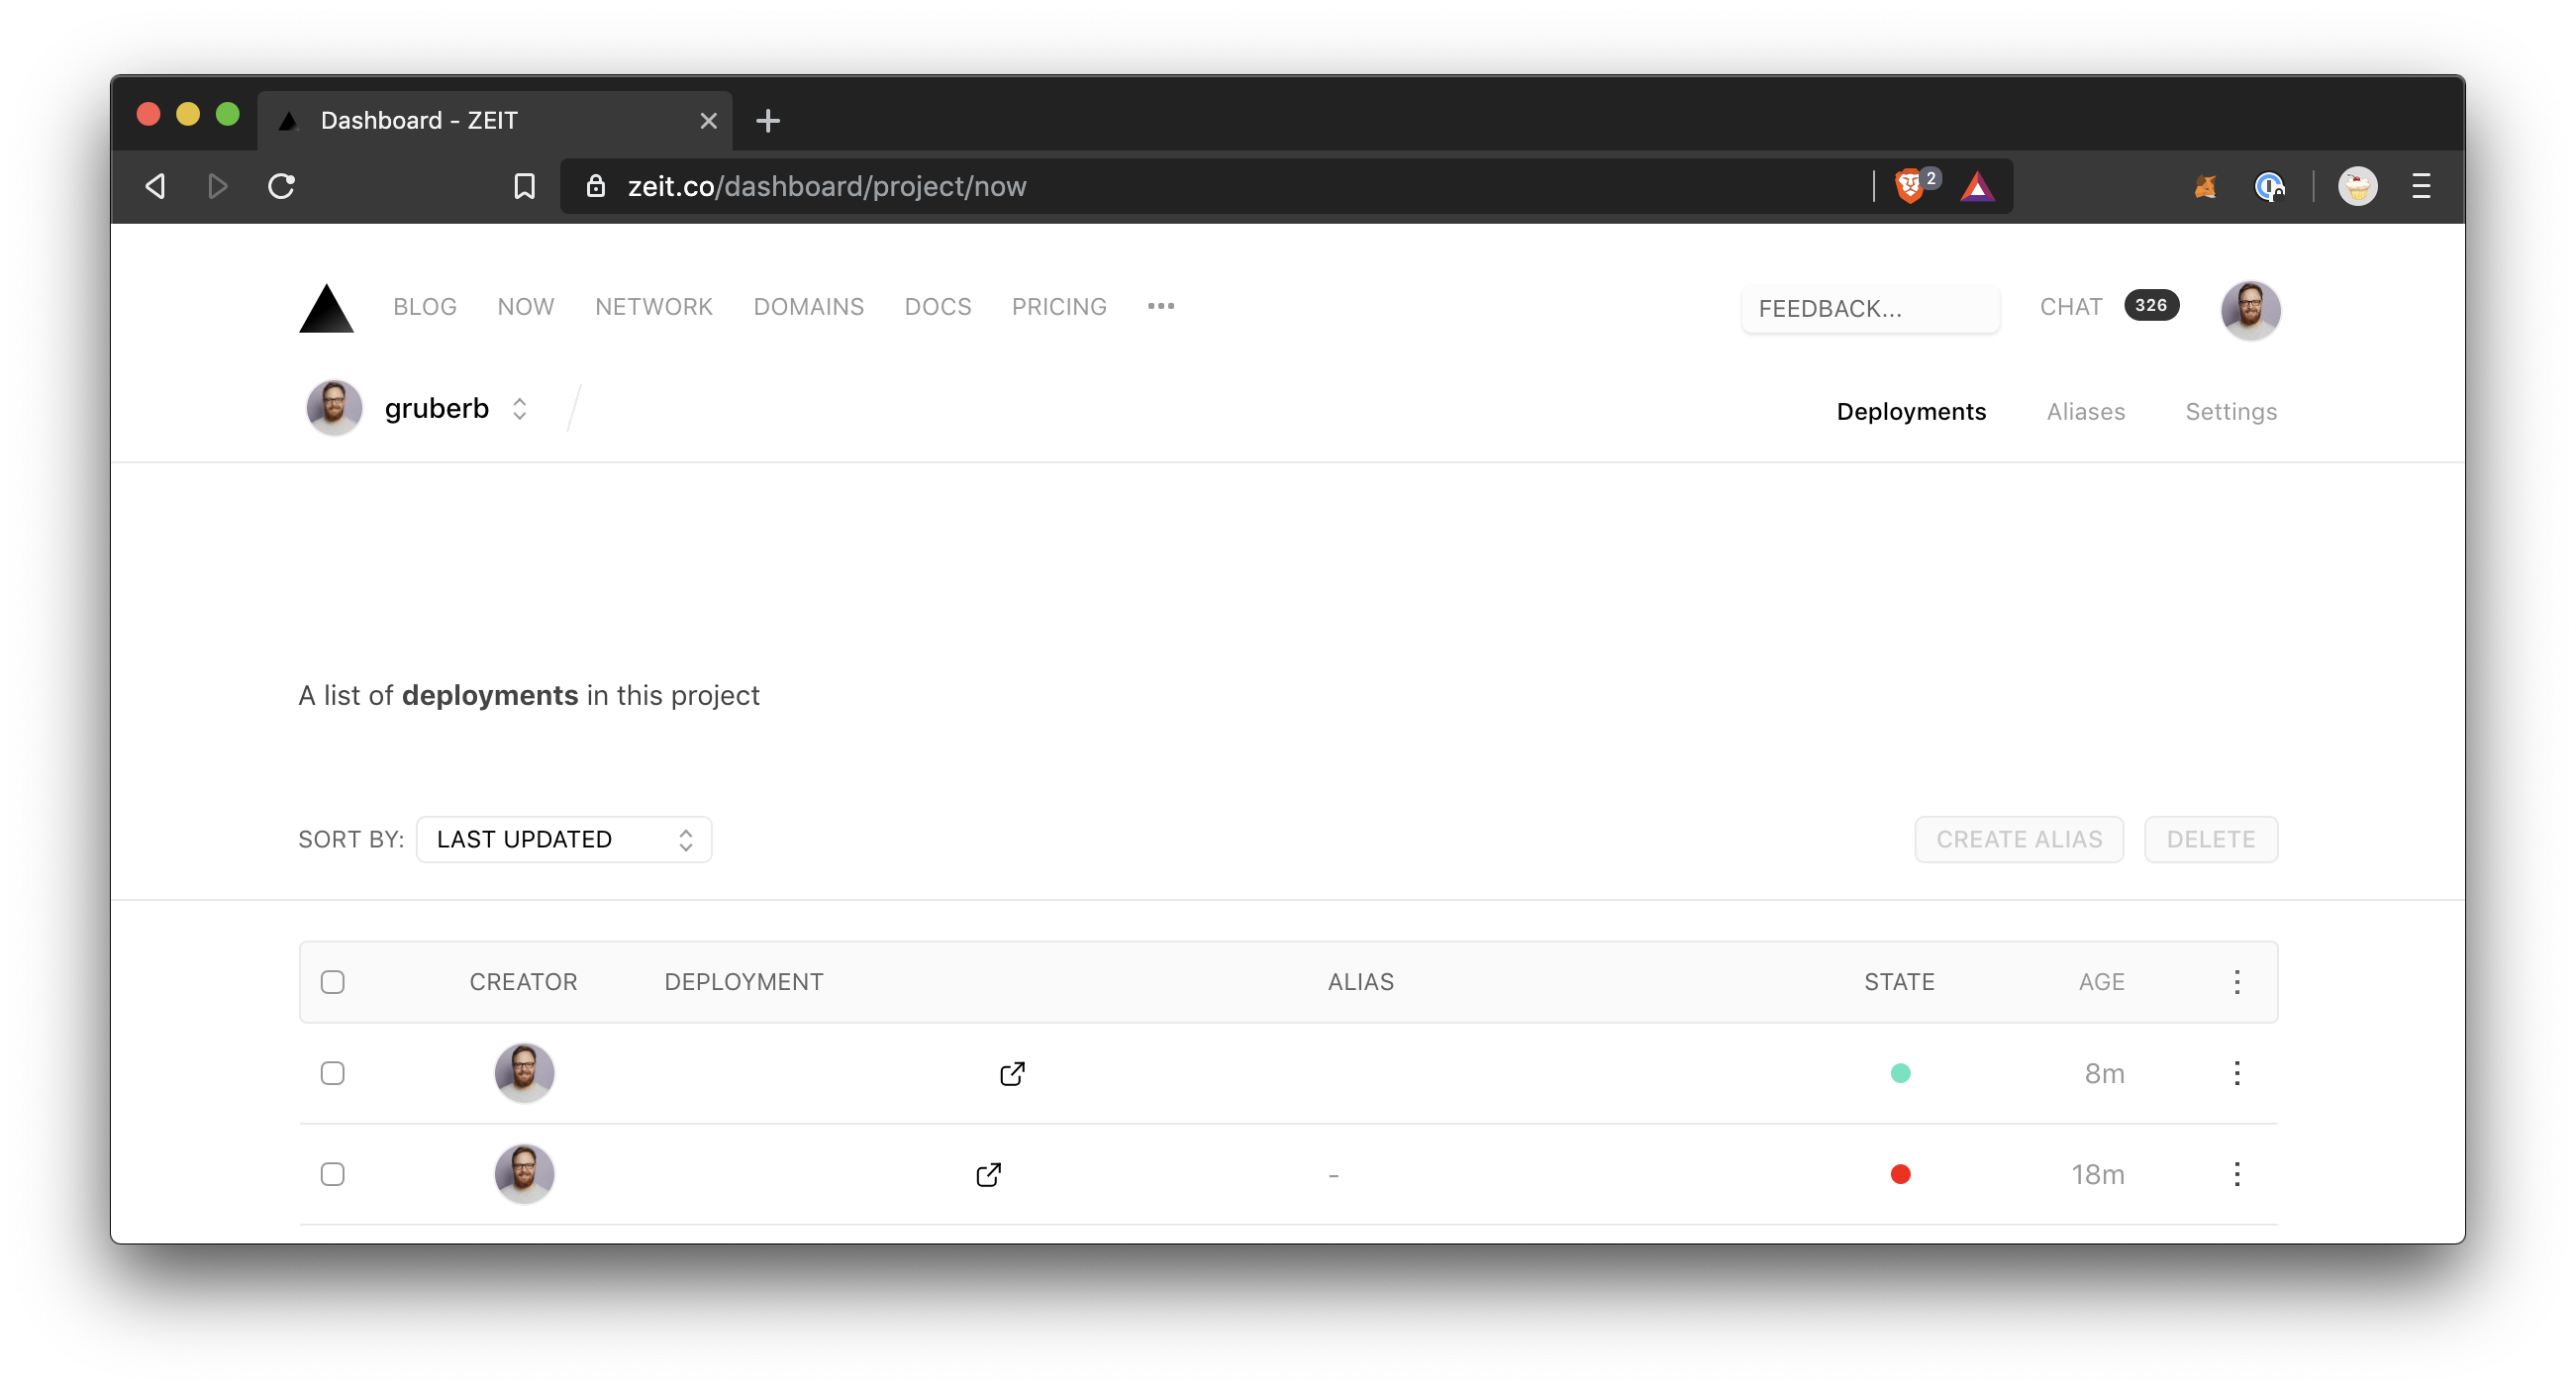Open the more options menu for 8m deployment
The height and width of the screenshot is (1390, 2576).
[2237, 1073]
